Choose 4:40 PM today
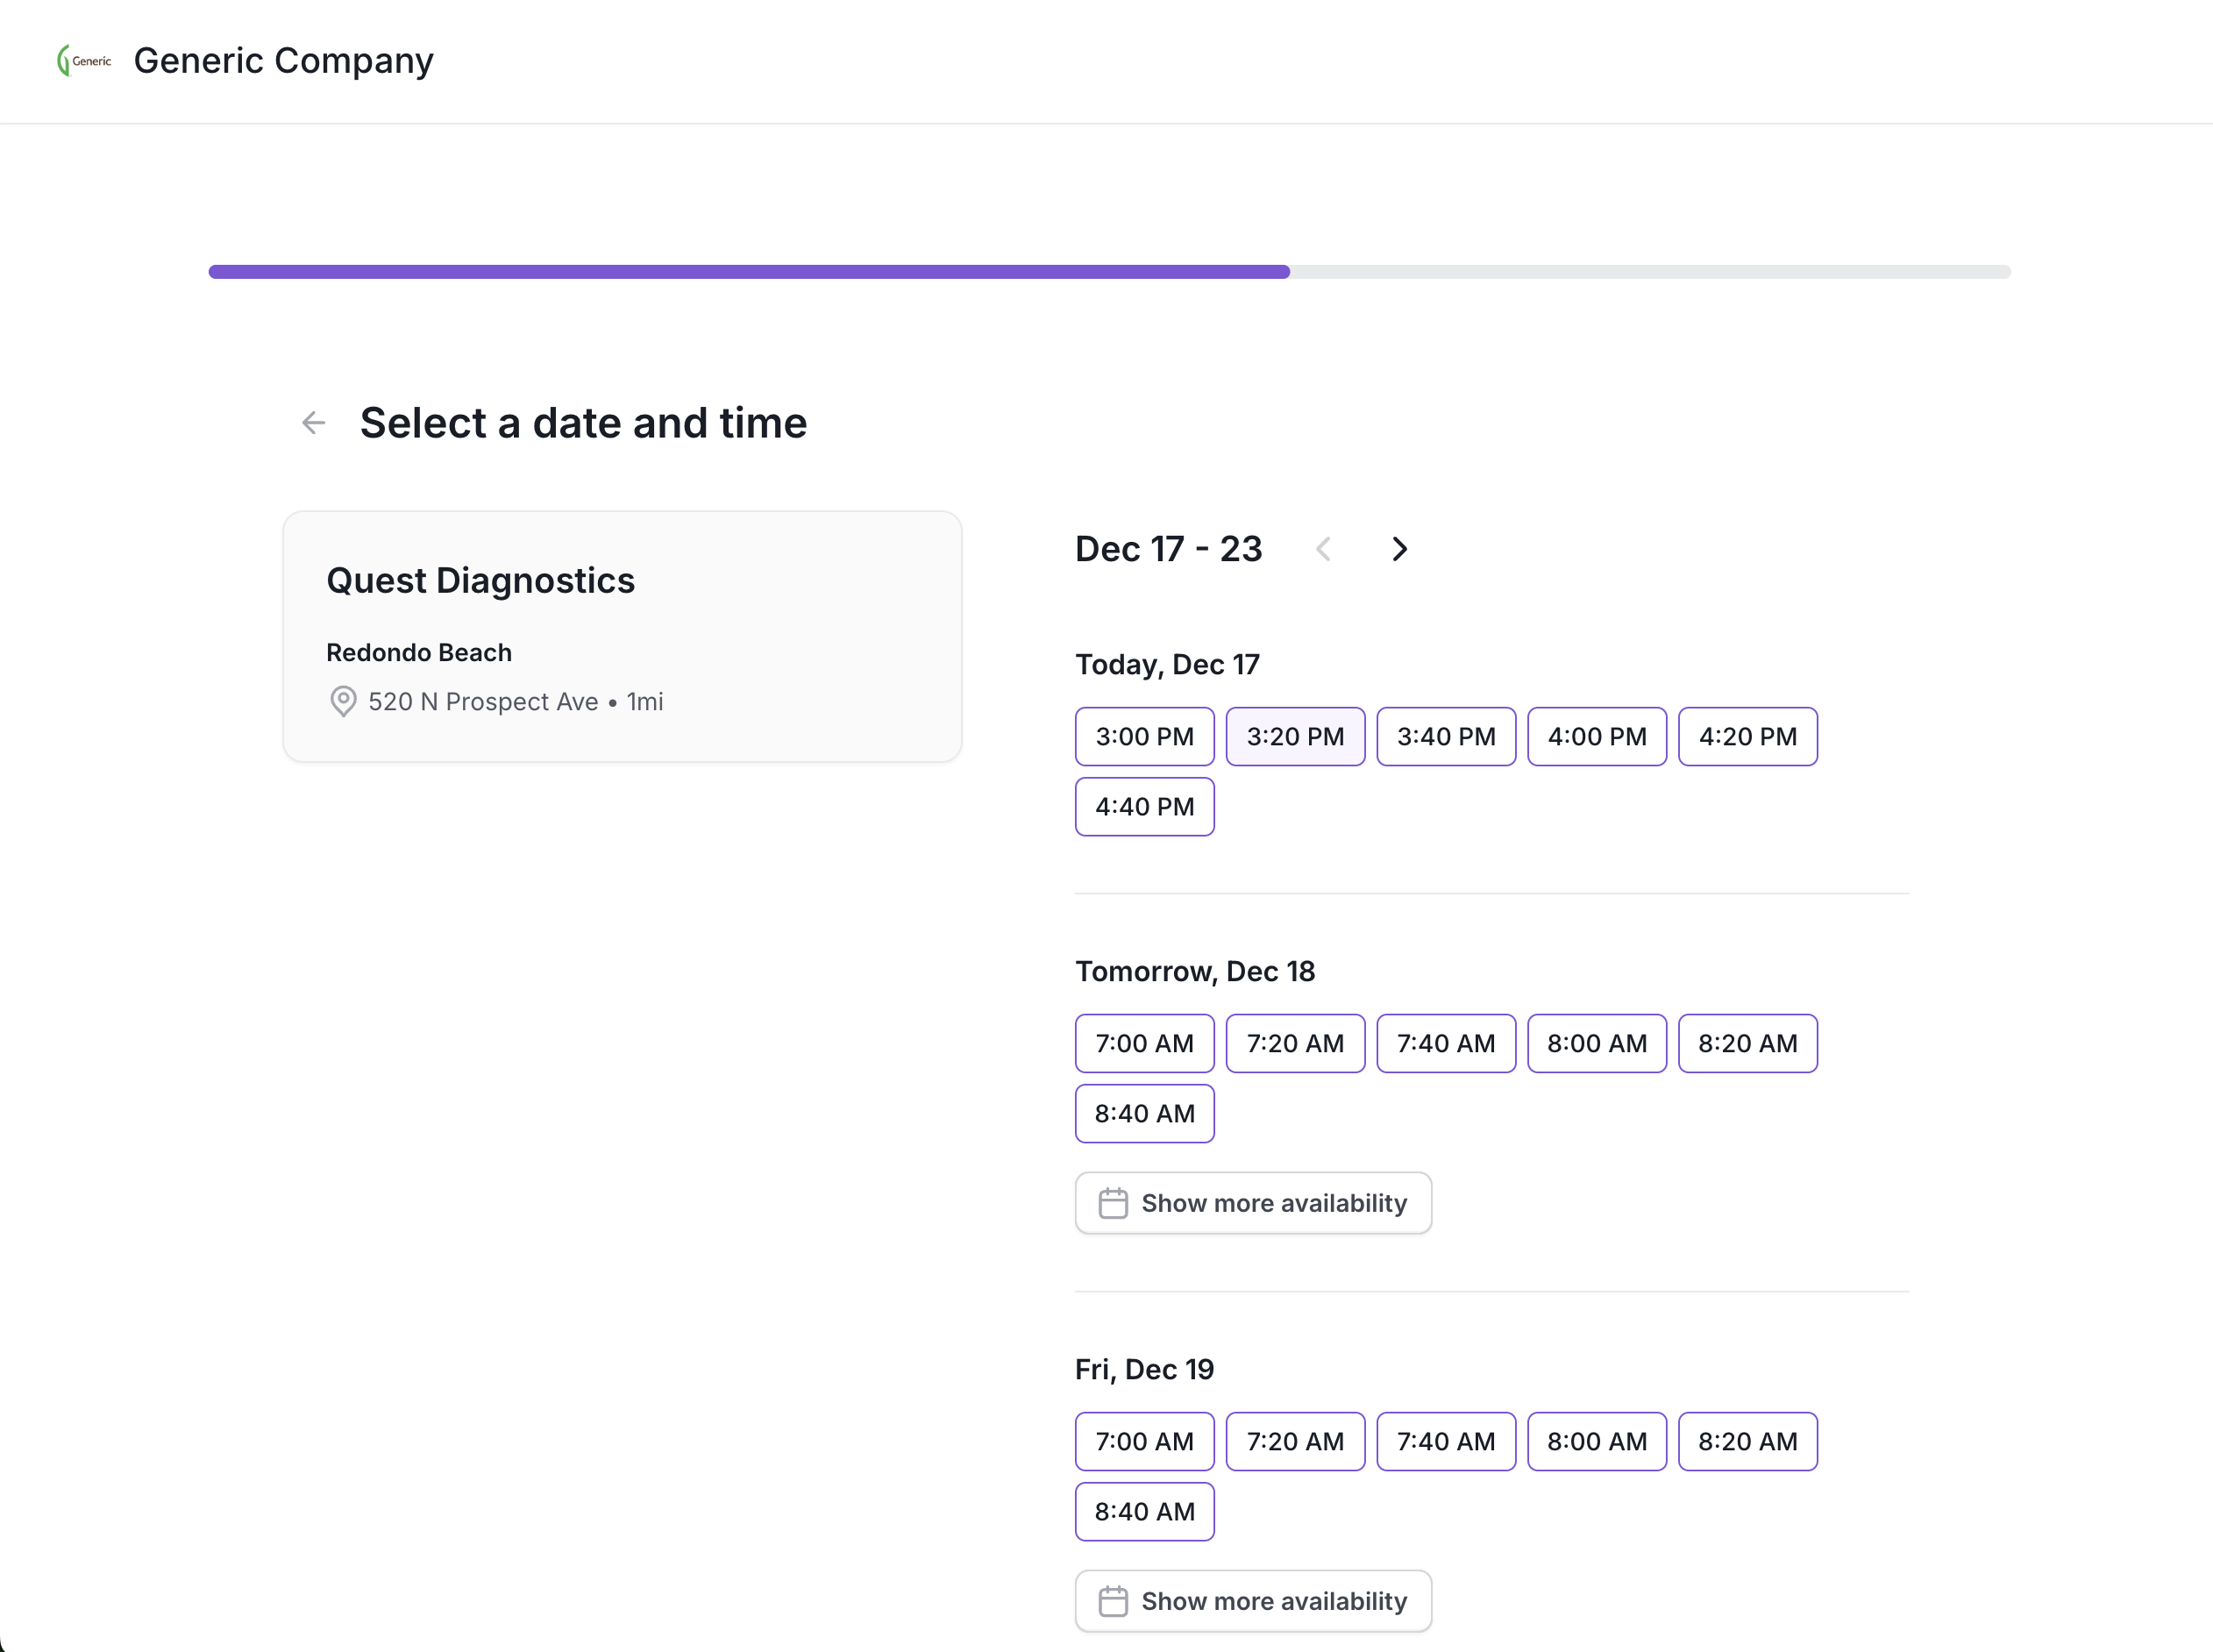This screenshot has width=2213, height=1652. point(1144,807)
